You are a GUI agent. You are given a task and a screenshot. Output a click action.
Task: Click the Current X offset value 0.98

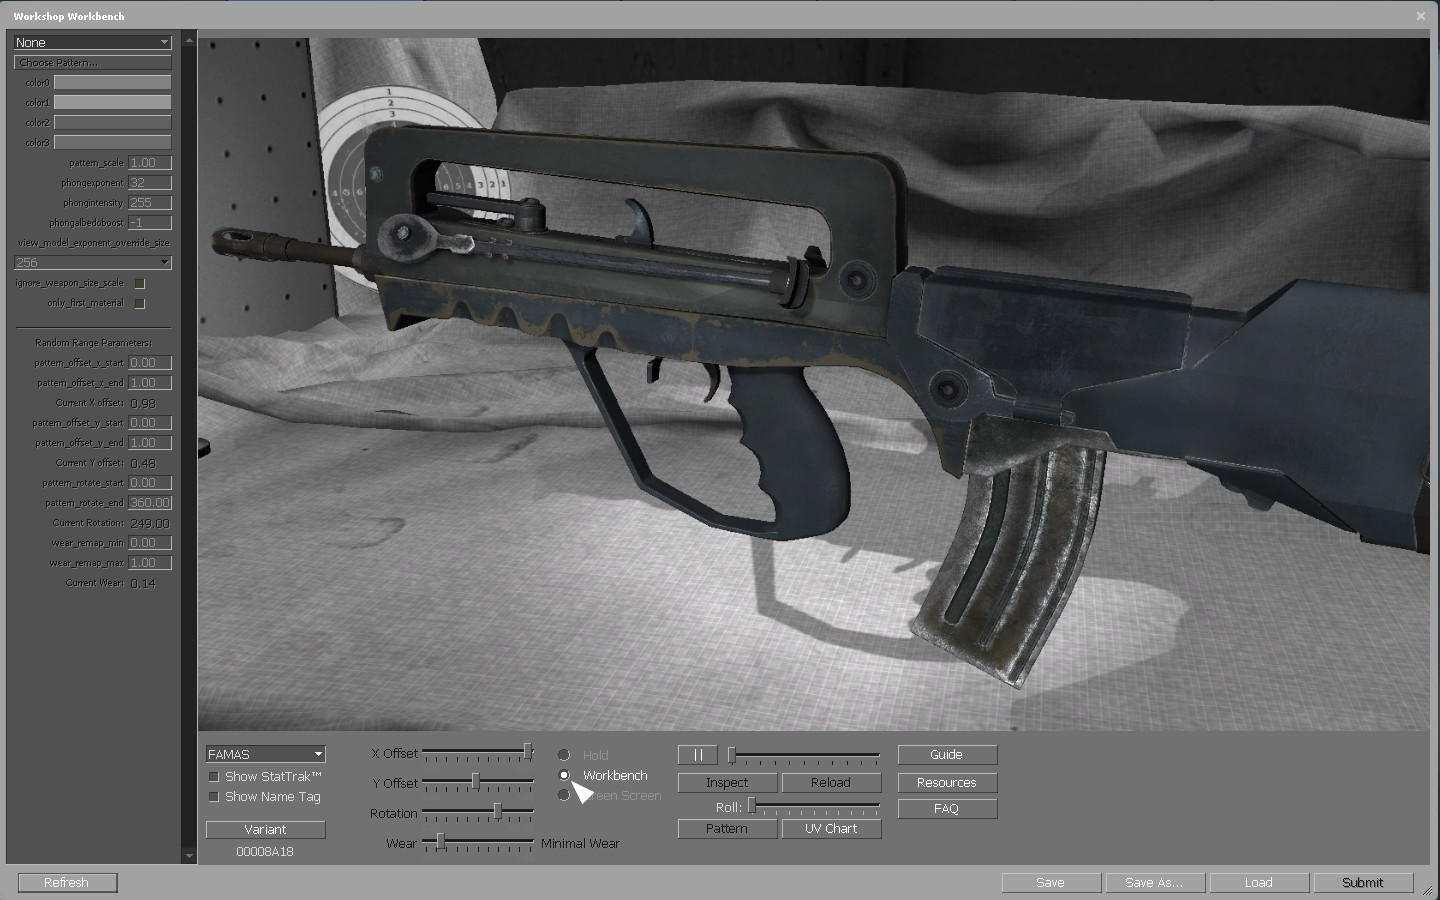point(143,403)
